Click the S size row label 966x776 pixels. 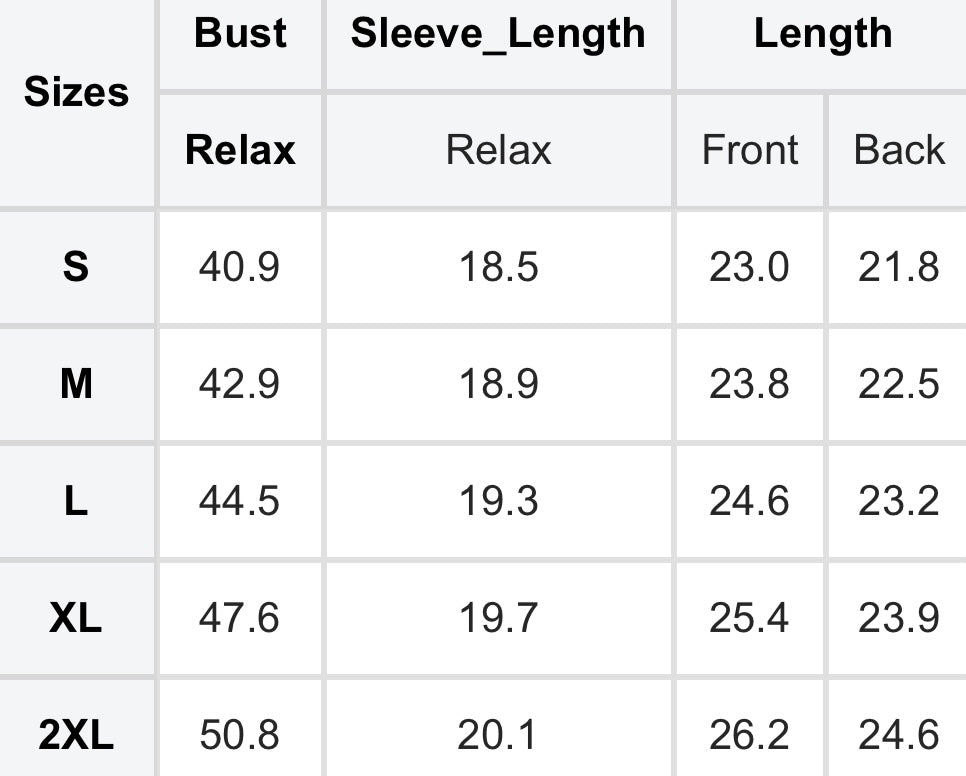pos(76,267)
